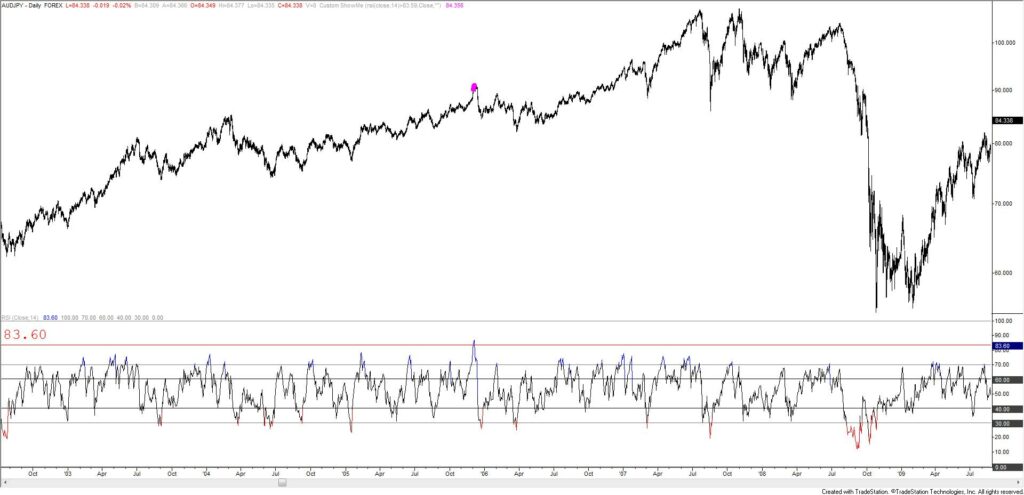Click the '09 year label on the time axis

[x=900, y=473]
